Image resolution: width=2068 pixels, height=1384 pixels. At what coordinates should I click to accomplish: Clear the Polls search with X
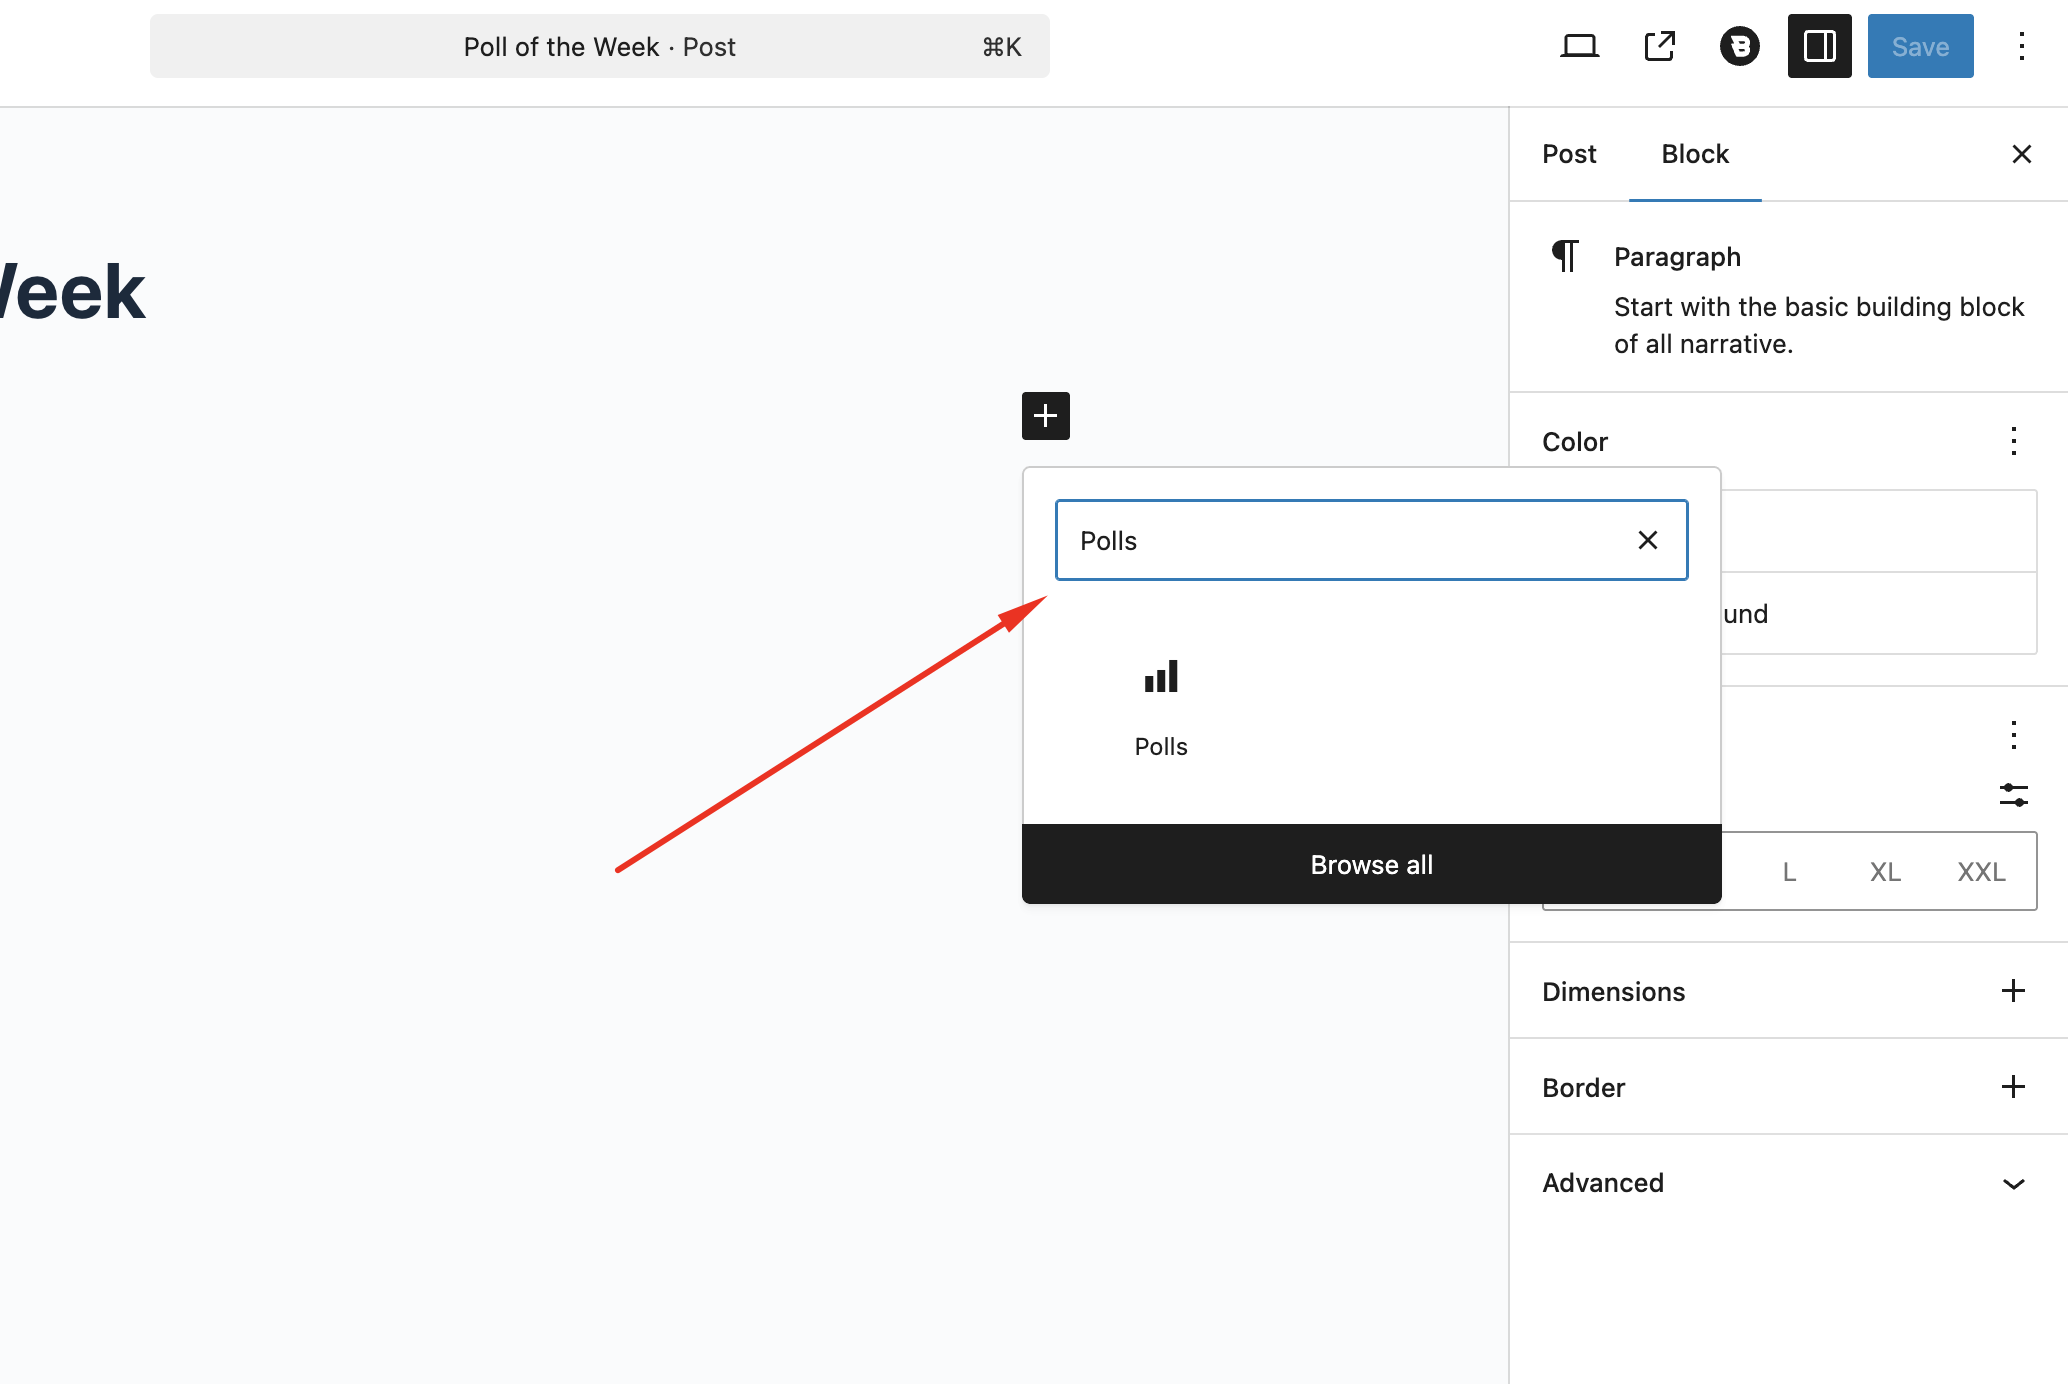[1648, 540]
